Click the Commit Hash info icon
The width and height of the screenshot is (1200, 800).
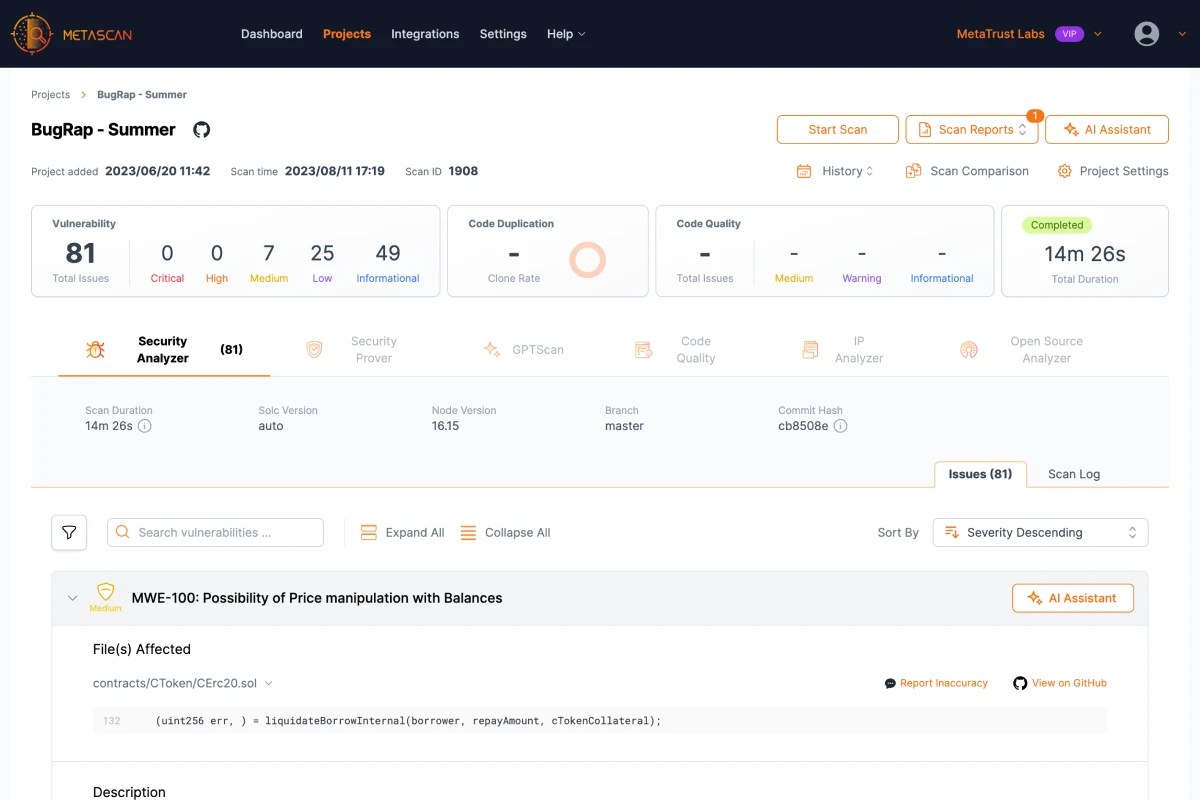click(x=841, y=426)
